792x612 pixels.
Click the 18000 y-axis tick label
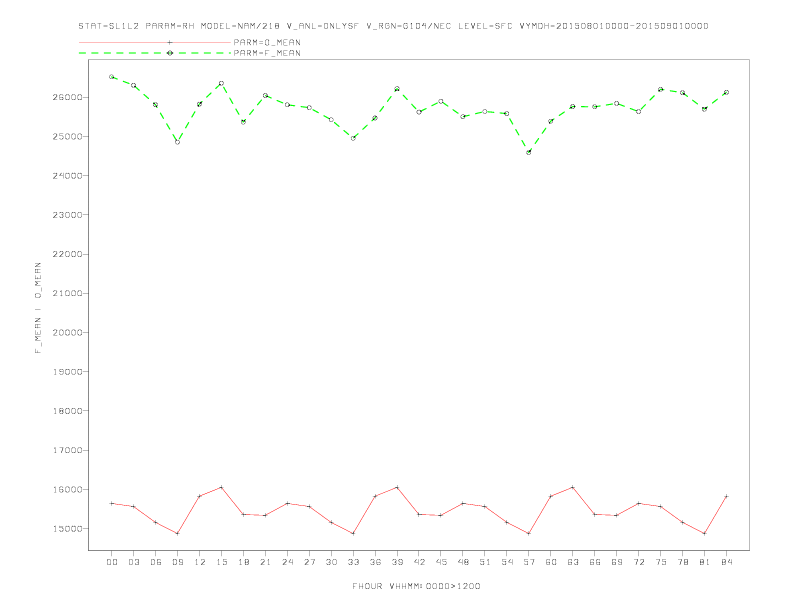(68, 411)
